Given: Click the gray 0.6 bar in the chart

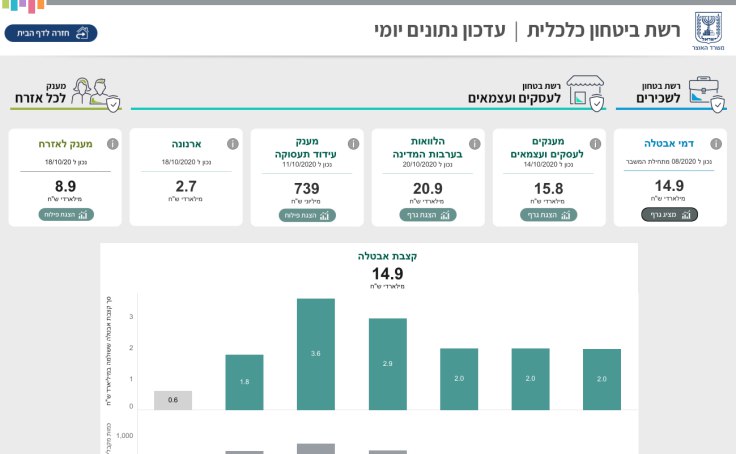Looking at the screenshot, I should [x=173, y=400].
